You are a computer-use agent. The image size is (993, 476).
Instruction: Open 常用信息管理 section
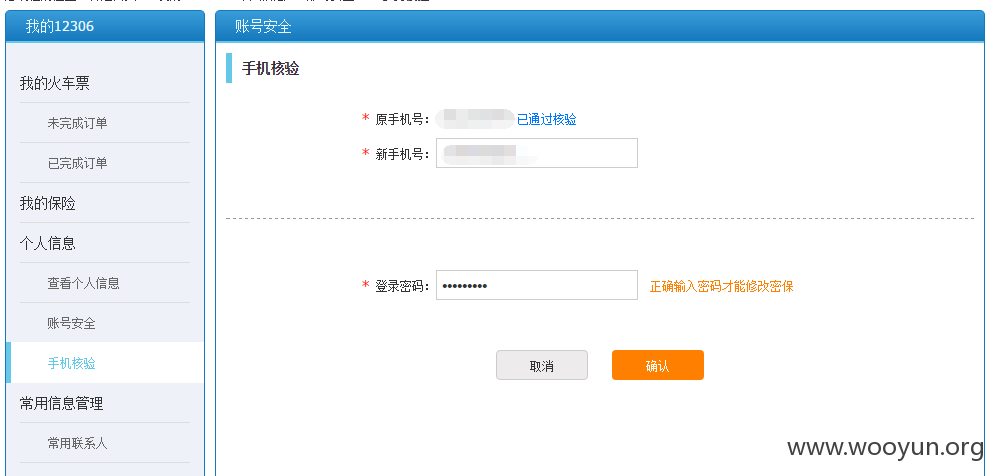(x=61, y=403)
